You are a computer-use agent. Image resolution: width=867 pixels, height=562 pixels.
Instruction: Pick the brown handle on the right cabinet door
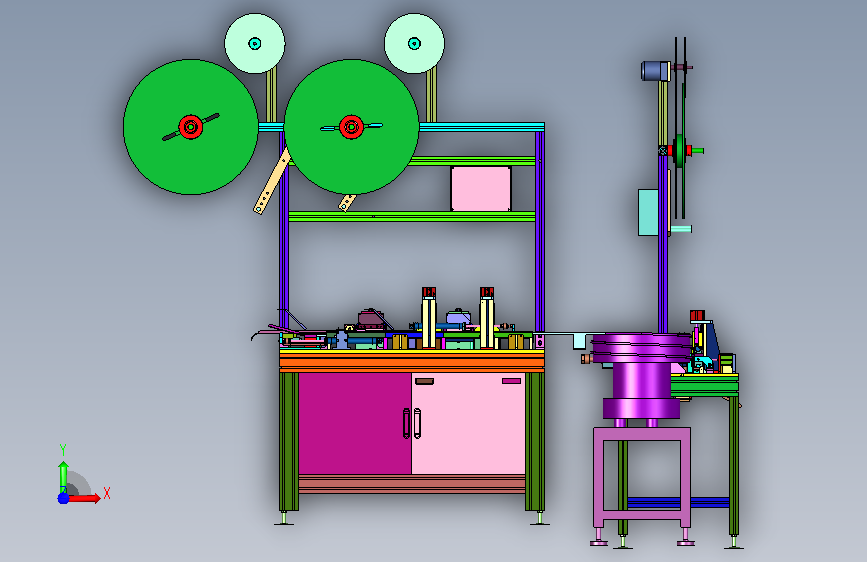point(424,381)
